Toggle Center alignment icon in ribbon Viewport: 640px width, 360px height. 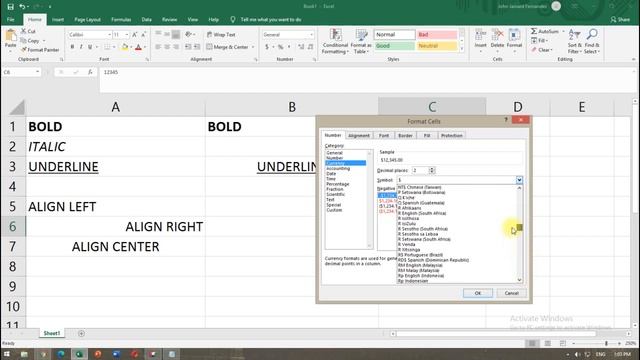(167, 47)
